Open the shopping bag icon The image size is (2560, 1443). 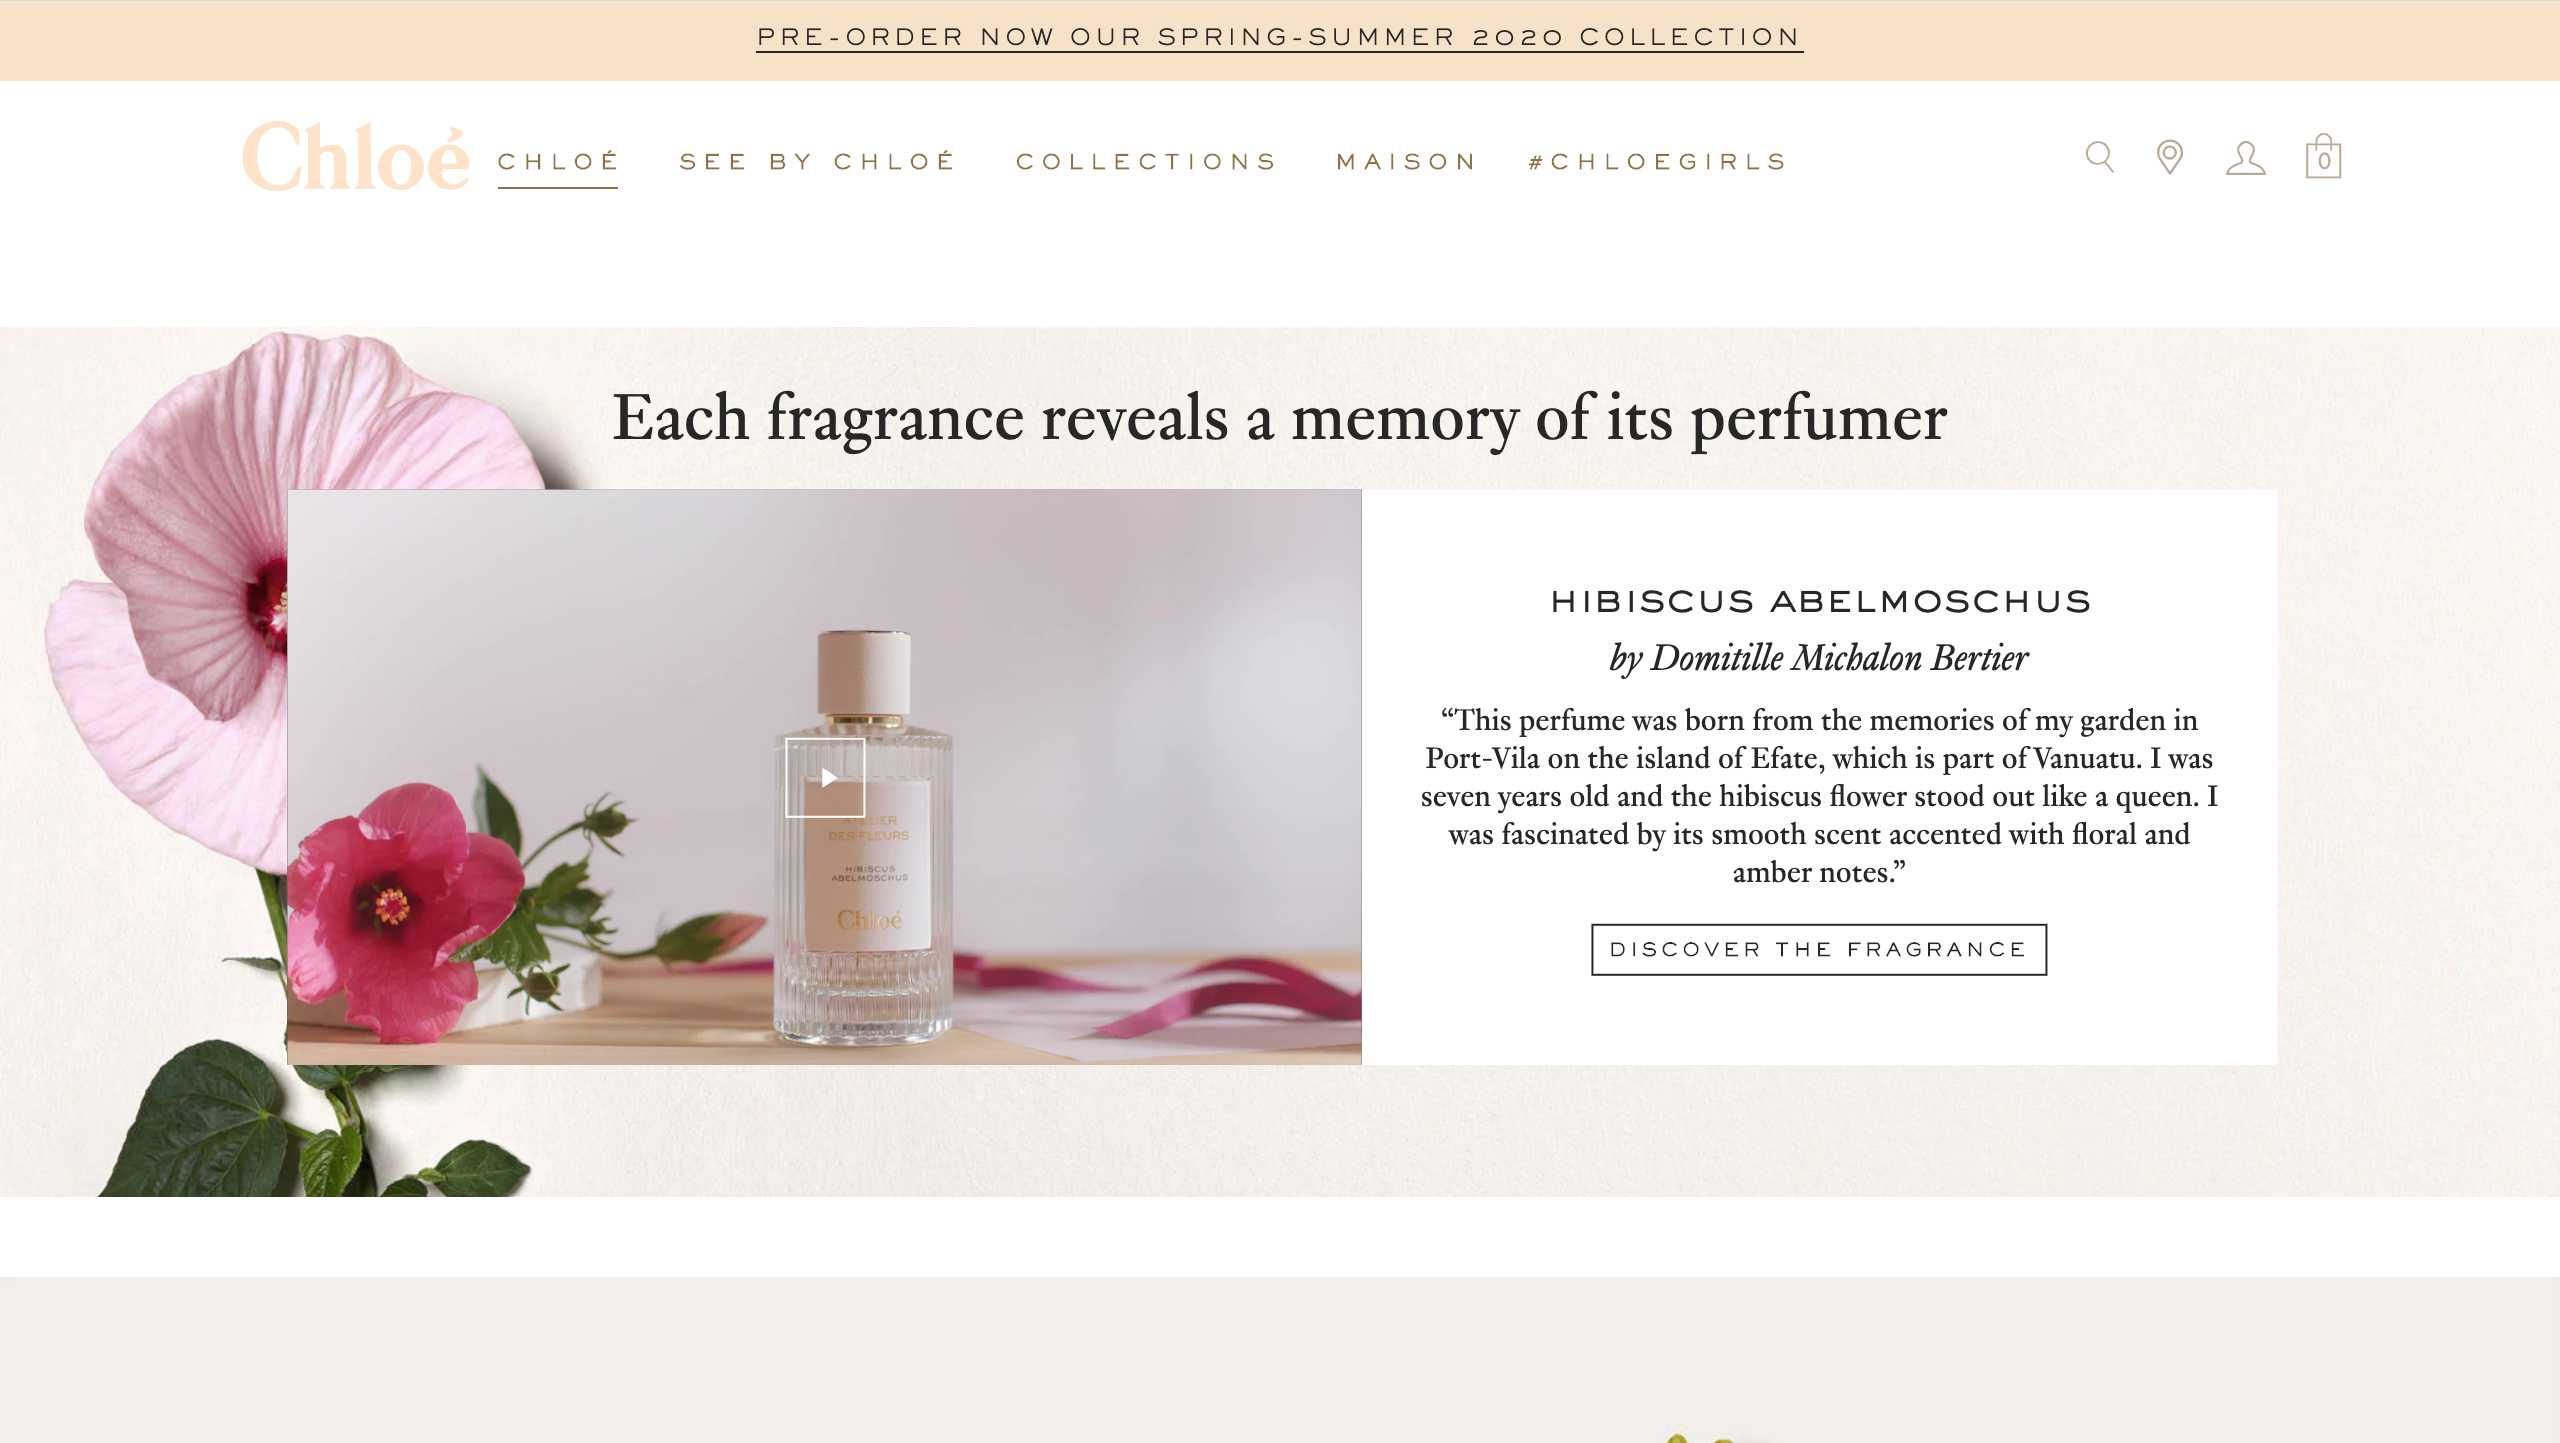pyautogui.click(x=2323, y=156)
